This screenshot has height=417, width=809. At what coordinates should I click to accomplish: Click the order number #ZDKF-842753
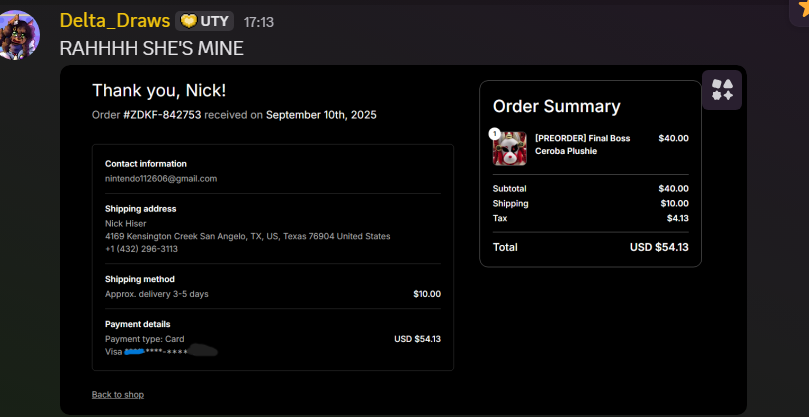click(162, 115)
